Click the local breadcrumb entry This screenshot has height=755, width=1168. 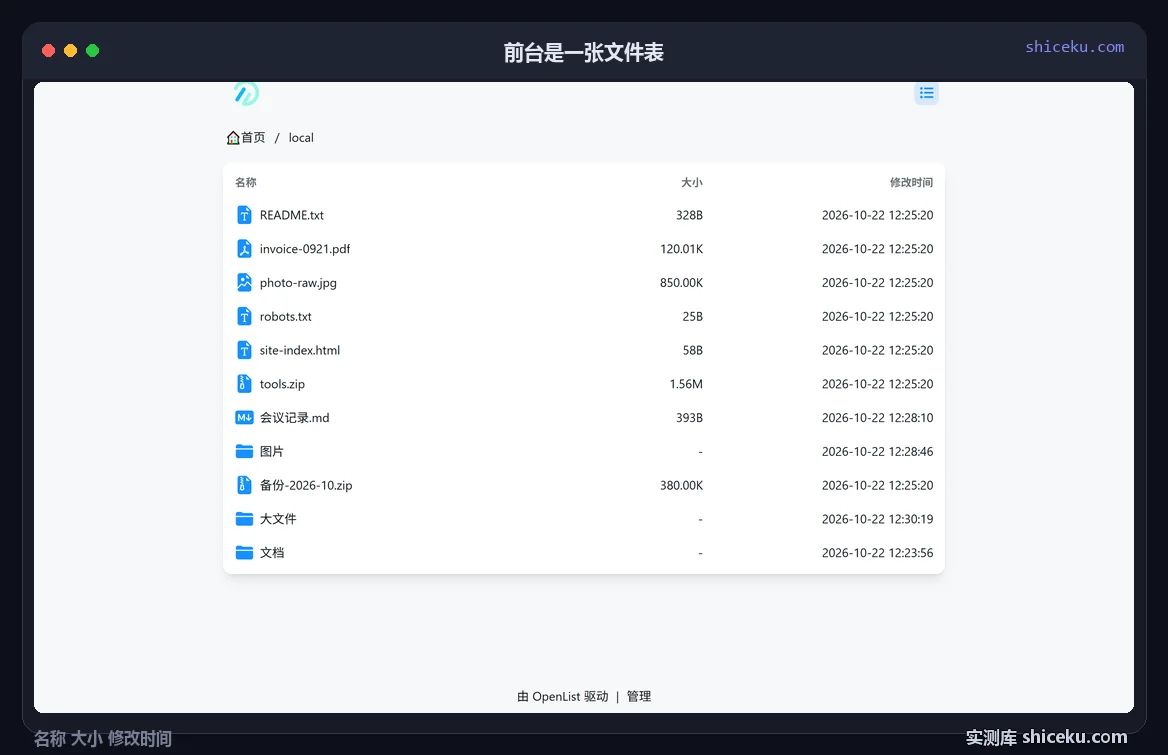[x=301, y=138]
